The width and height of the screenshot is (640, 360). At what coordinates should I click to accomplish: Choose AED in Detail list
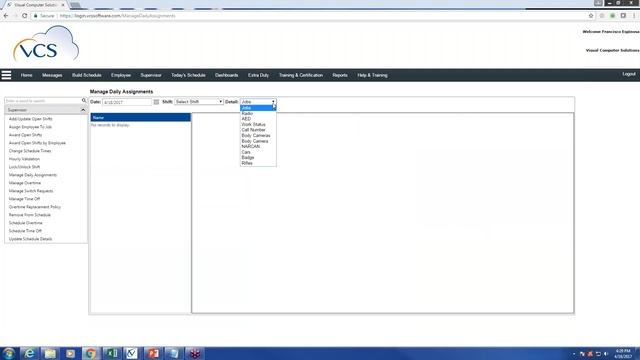tap(258, 119)
